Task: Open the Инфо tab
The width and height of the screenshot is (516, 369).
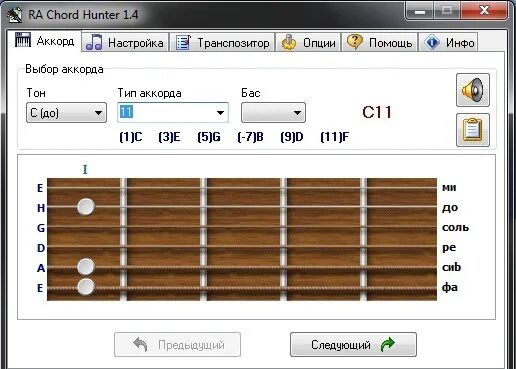Action: tap(448, 42)
